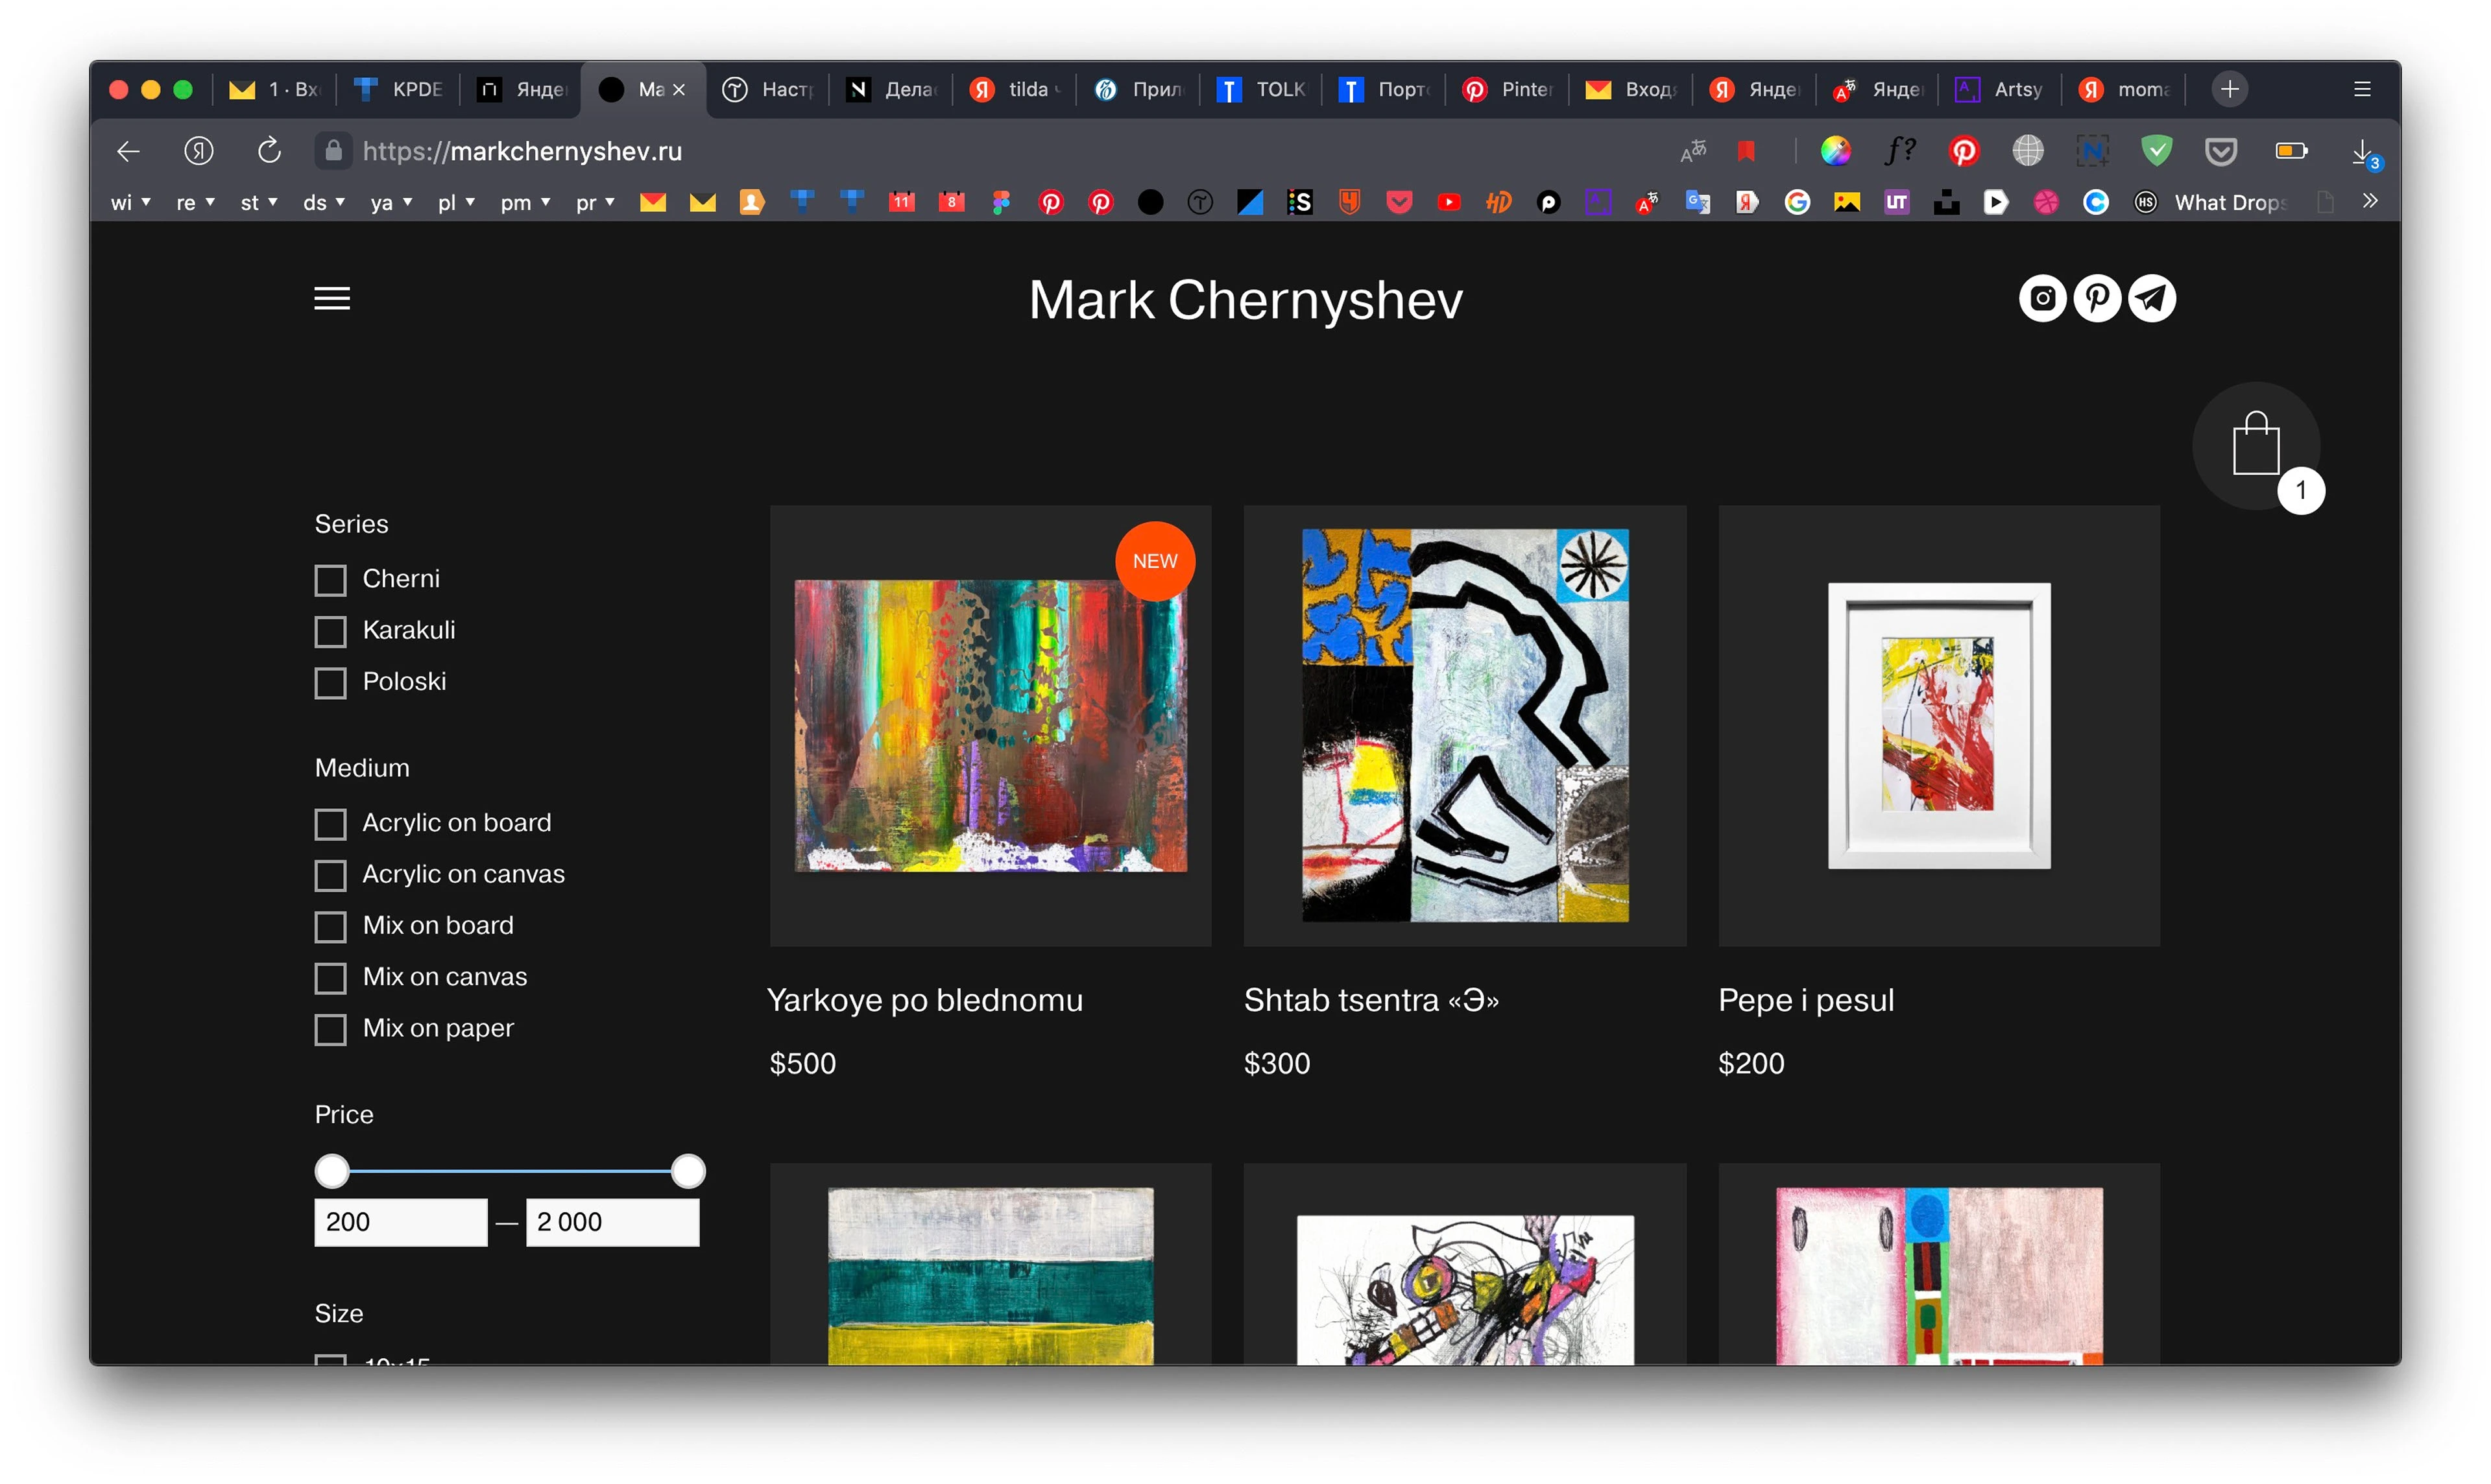The image size is (2491, 1484).
Task: Expand the st bookmarks folder
Action: pos(259,202)
